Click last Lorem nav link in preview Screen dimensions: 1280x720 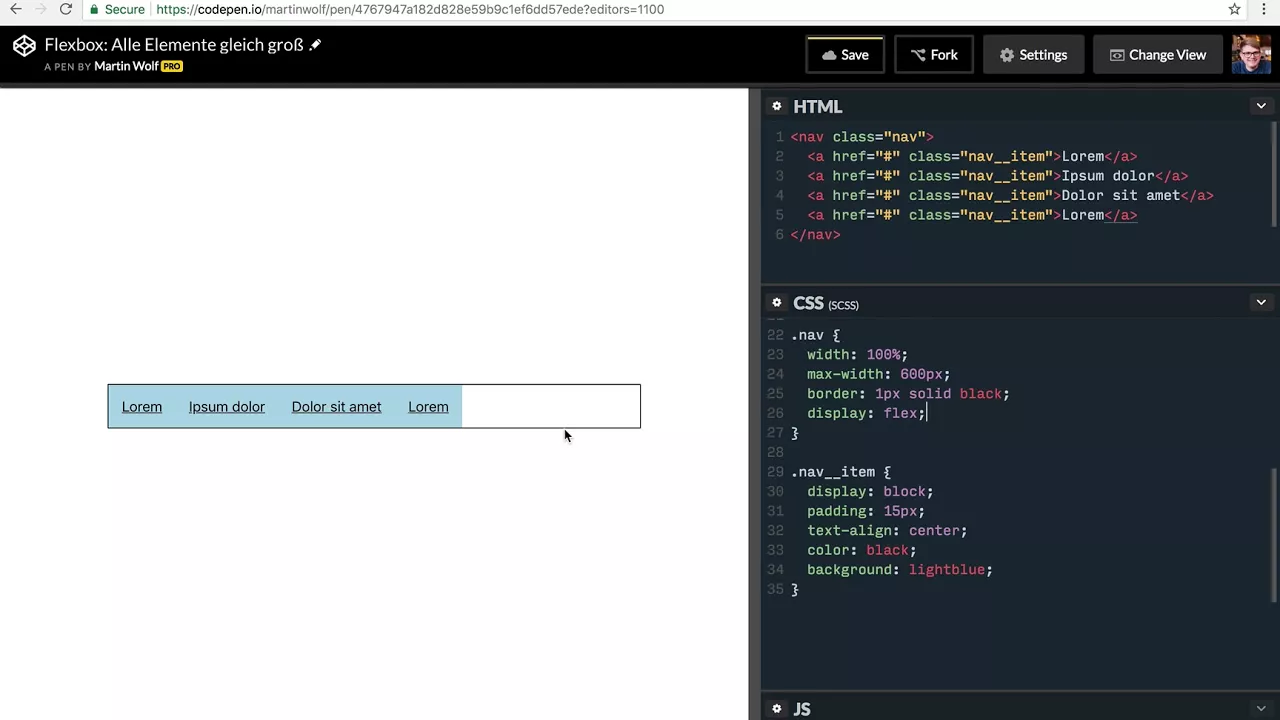(x=428, y=407)
